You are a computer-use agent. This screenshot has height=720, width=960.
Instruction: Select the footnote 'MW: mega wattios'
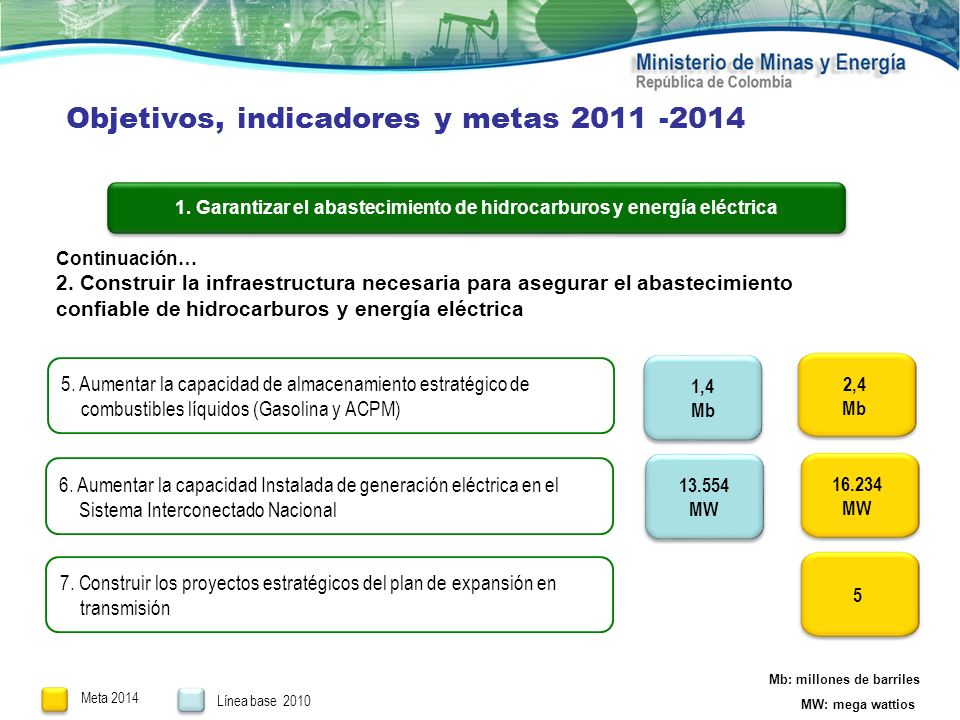click(x=857, y=705)
